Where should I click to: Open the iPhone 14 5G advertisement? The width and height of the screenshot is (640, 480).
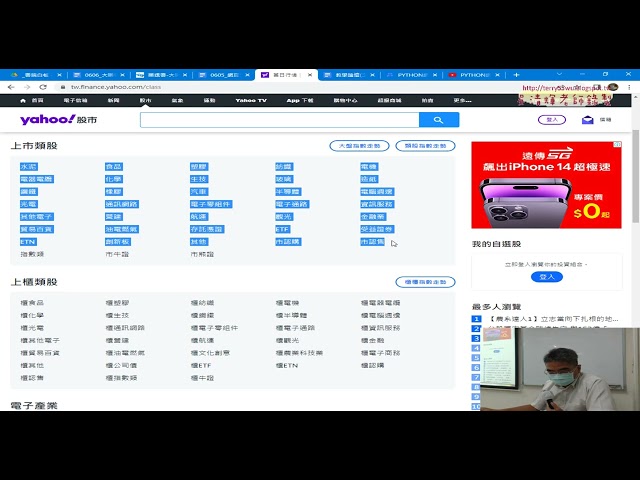[x=547, y=185]
